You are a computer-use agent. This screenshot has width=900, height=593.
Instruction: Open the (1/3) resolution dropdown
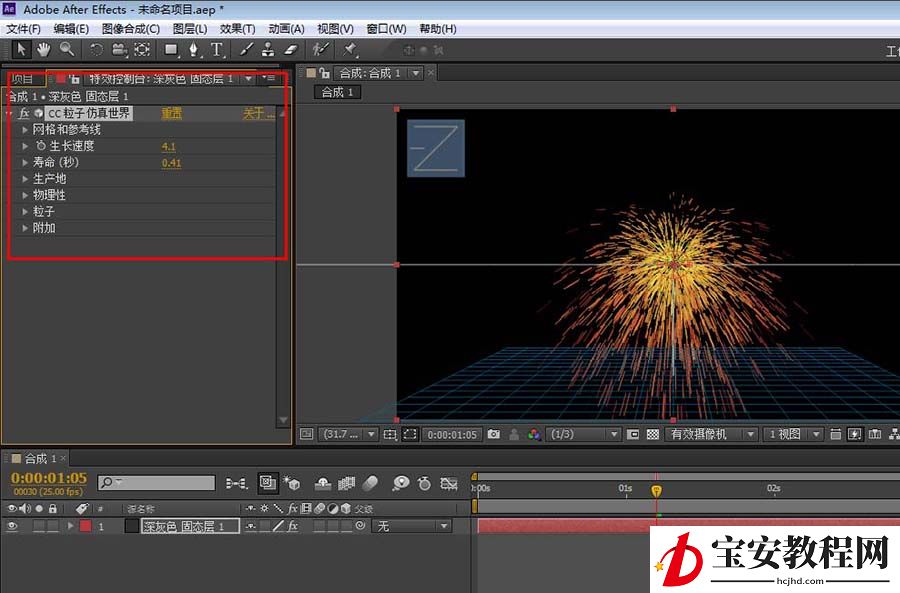click(583, 435)
